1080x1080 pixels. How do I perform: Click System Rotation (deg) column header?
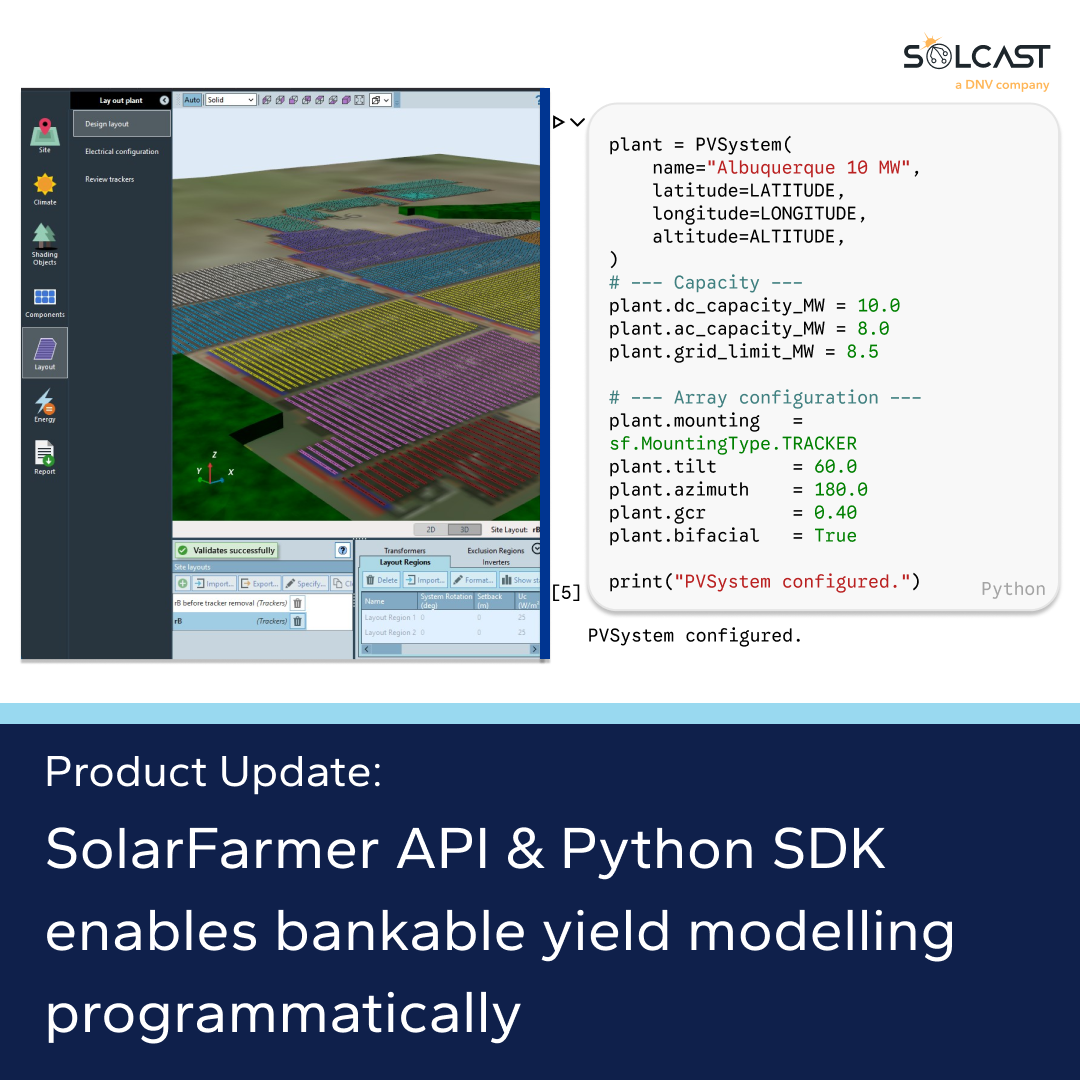[446, 601]
